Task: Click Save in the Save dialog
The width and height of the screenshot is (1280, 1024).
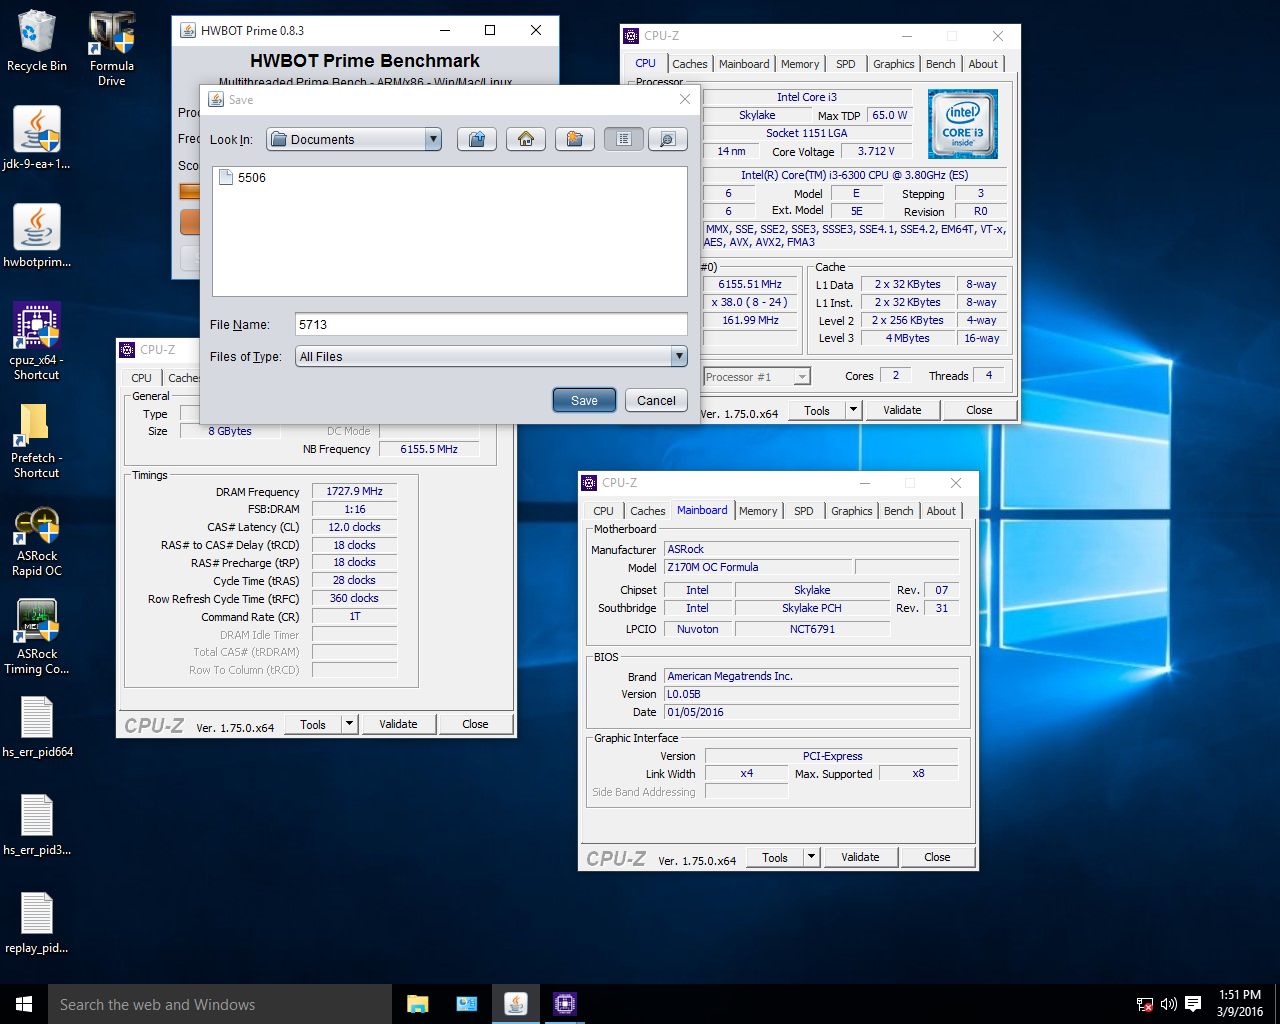Action: pos(584,400)
